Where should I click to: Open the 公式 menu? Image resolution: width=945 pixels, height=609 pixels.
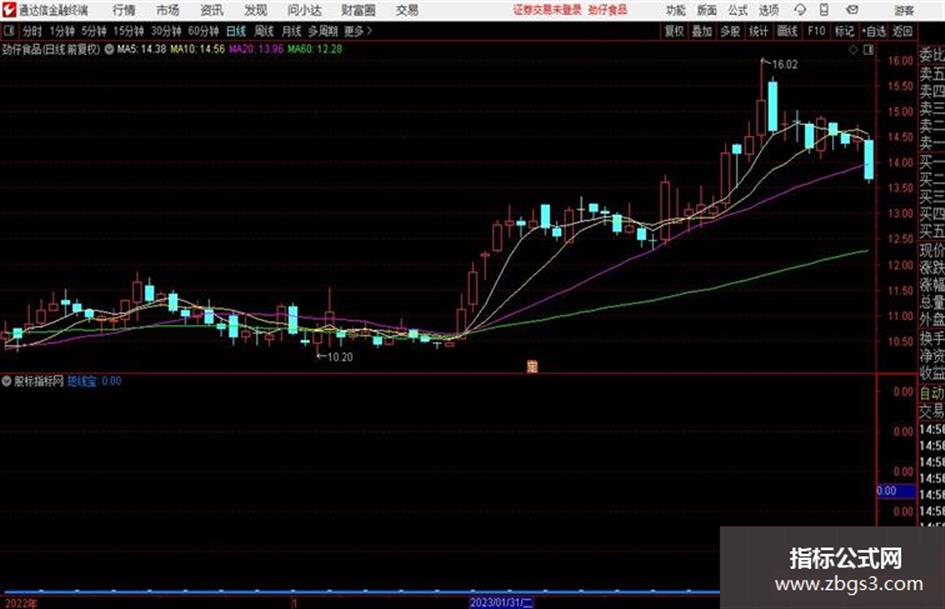click(738, 10)
